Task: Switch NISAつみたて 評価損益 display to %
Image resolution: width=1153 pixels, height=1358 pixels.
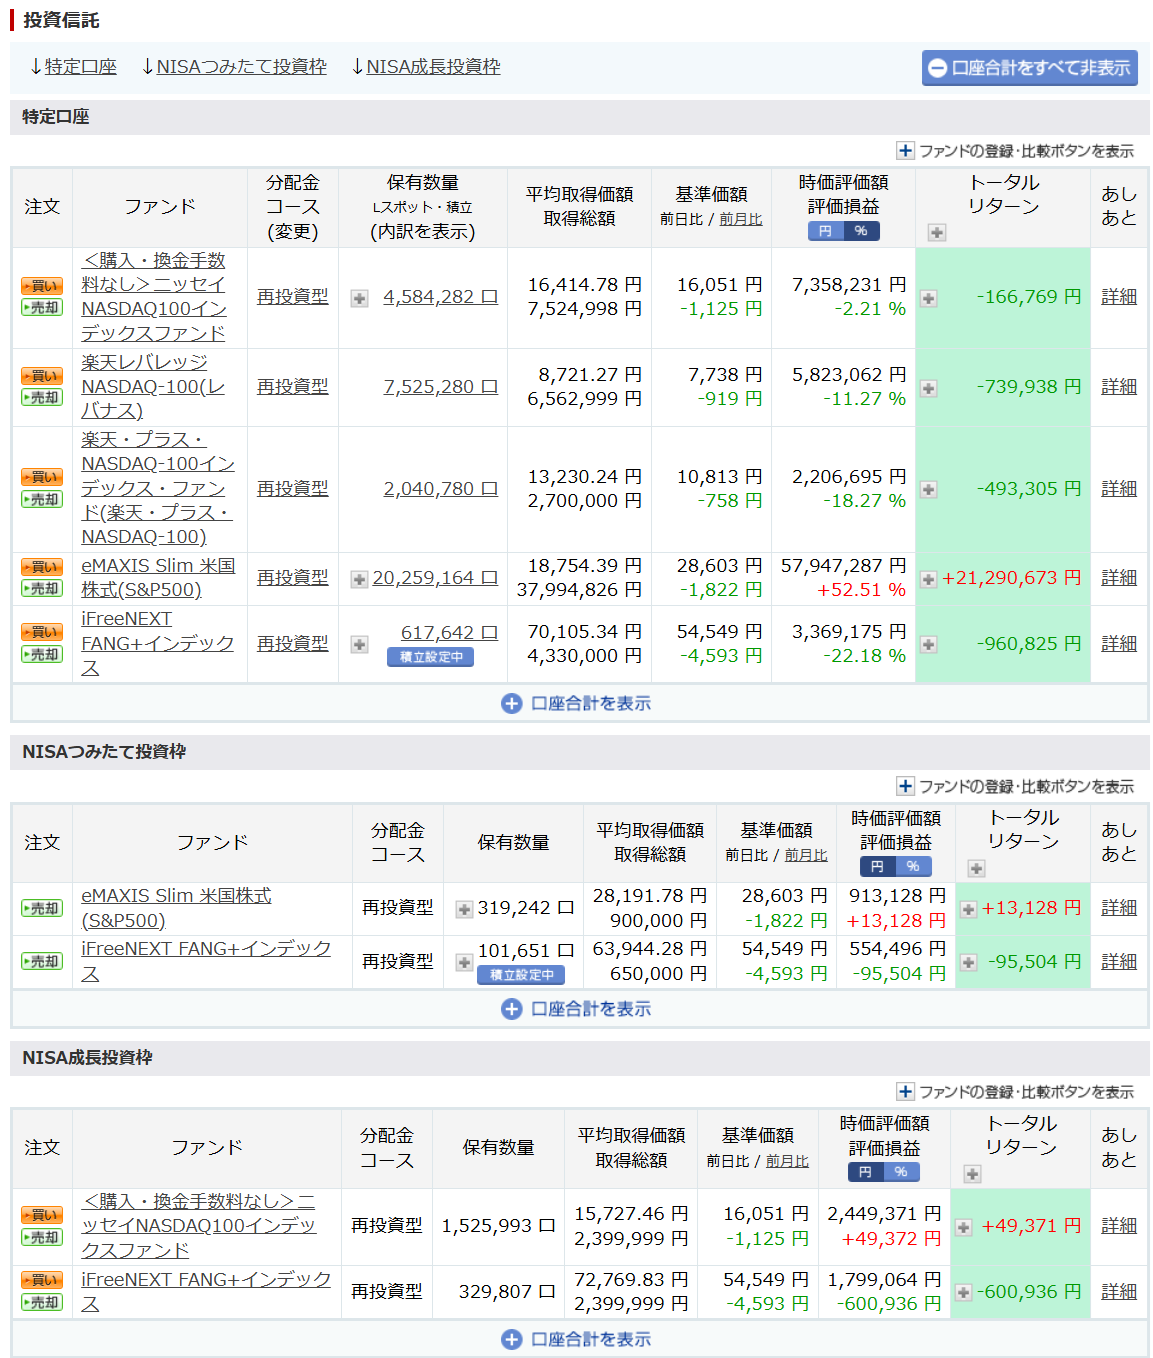Action: tap(913, 867)
